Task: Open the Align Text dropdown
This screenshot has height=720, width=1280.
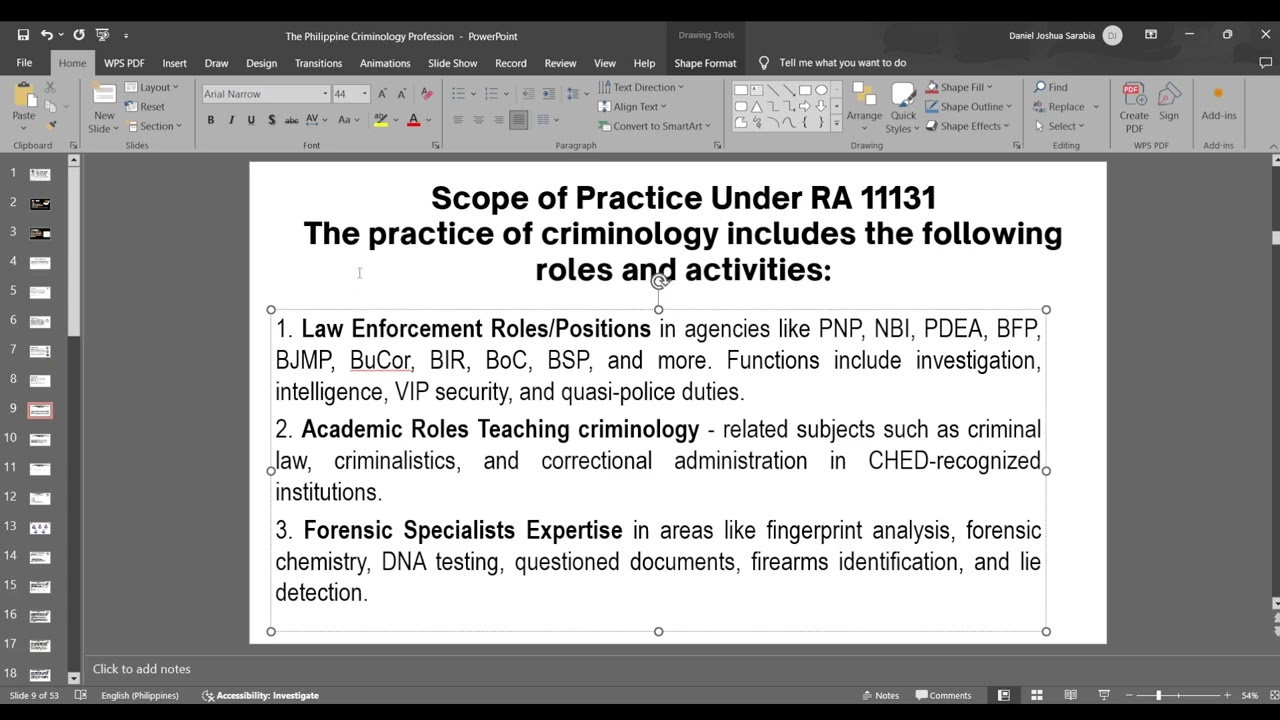Action: 633,107
